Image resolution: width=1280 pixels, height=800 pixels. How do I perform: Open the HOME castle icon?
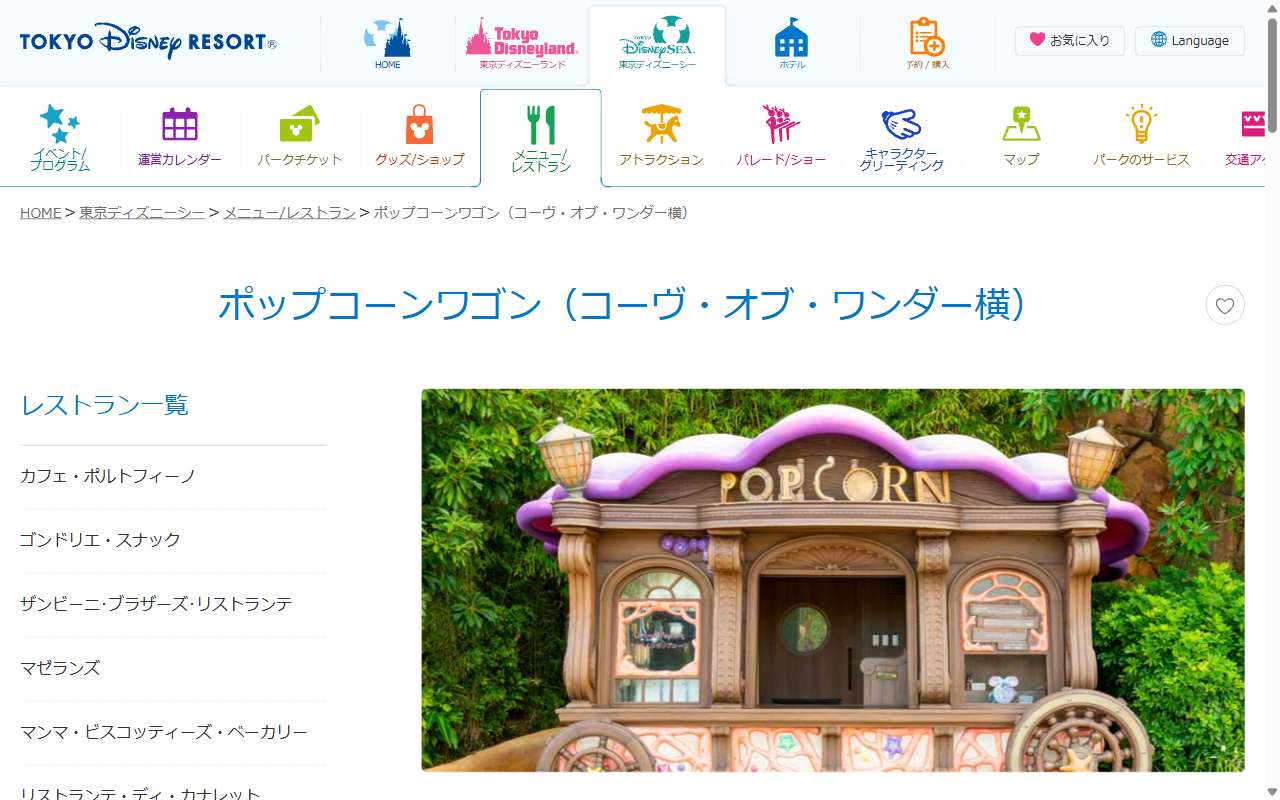tap(388, 44)
